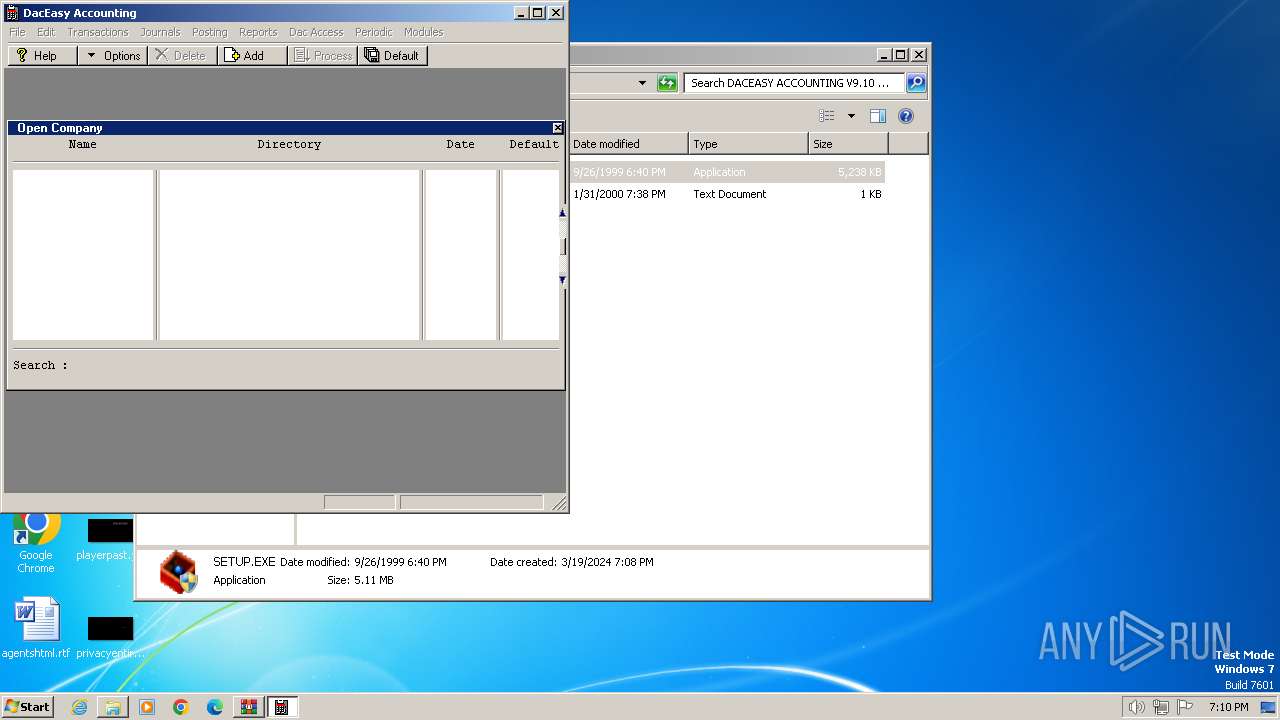Open Windows Media Player from taskbar
The width and height of the screenshot is (1280, 720).
[147, 707]
